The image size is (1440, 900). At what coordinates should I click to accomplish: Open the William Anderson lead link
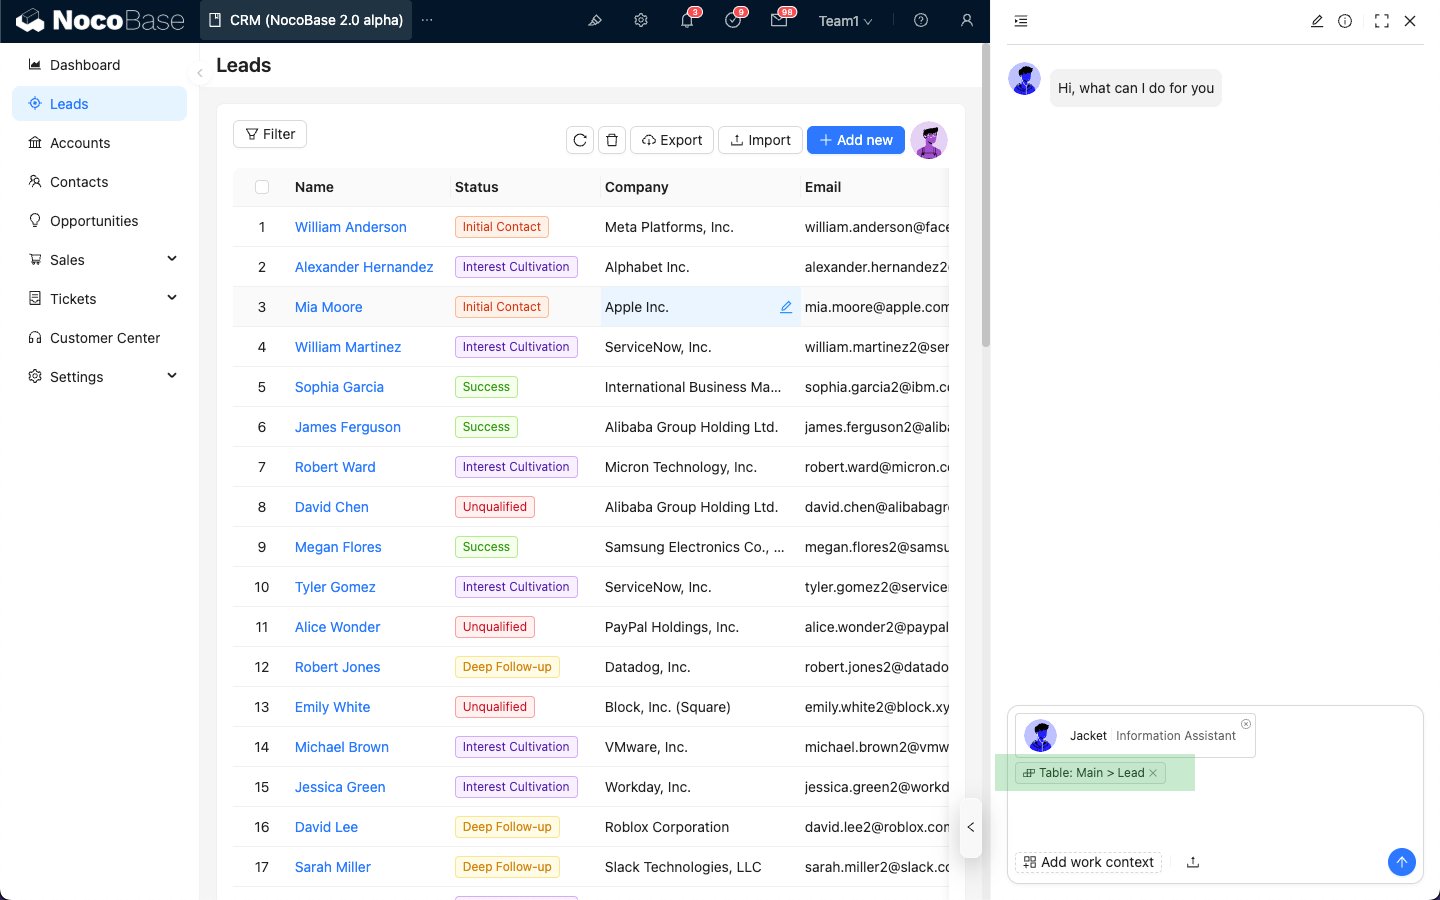point(350,227)
